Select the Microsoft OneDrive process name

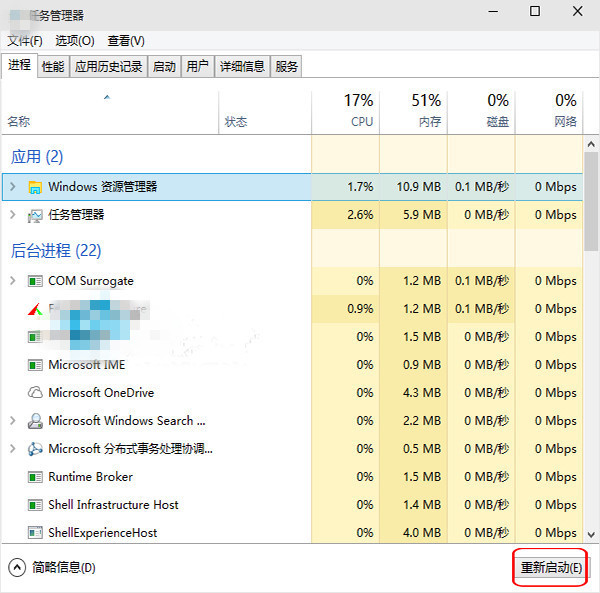tap(101, 393)
